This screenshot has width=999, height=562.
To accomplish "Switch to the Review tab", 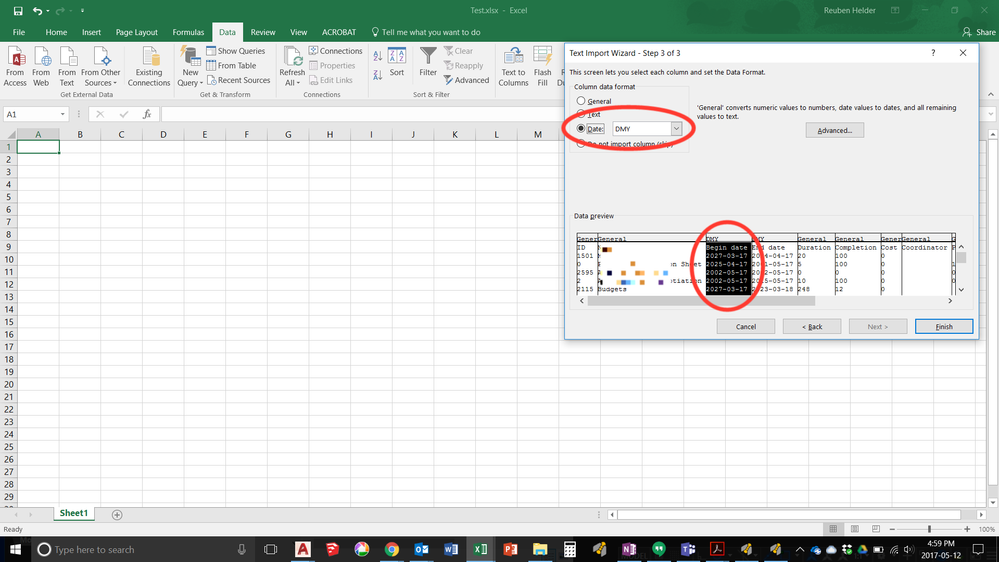I will (262, 32).
